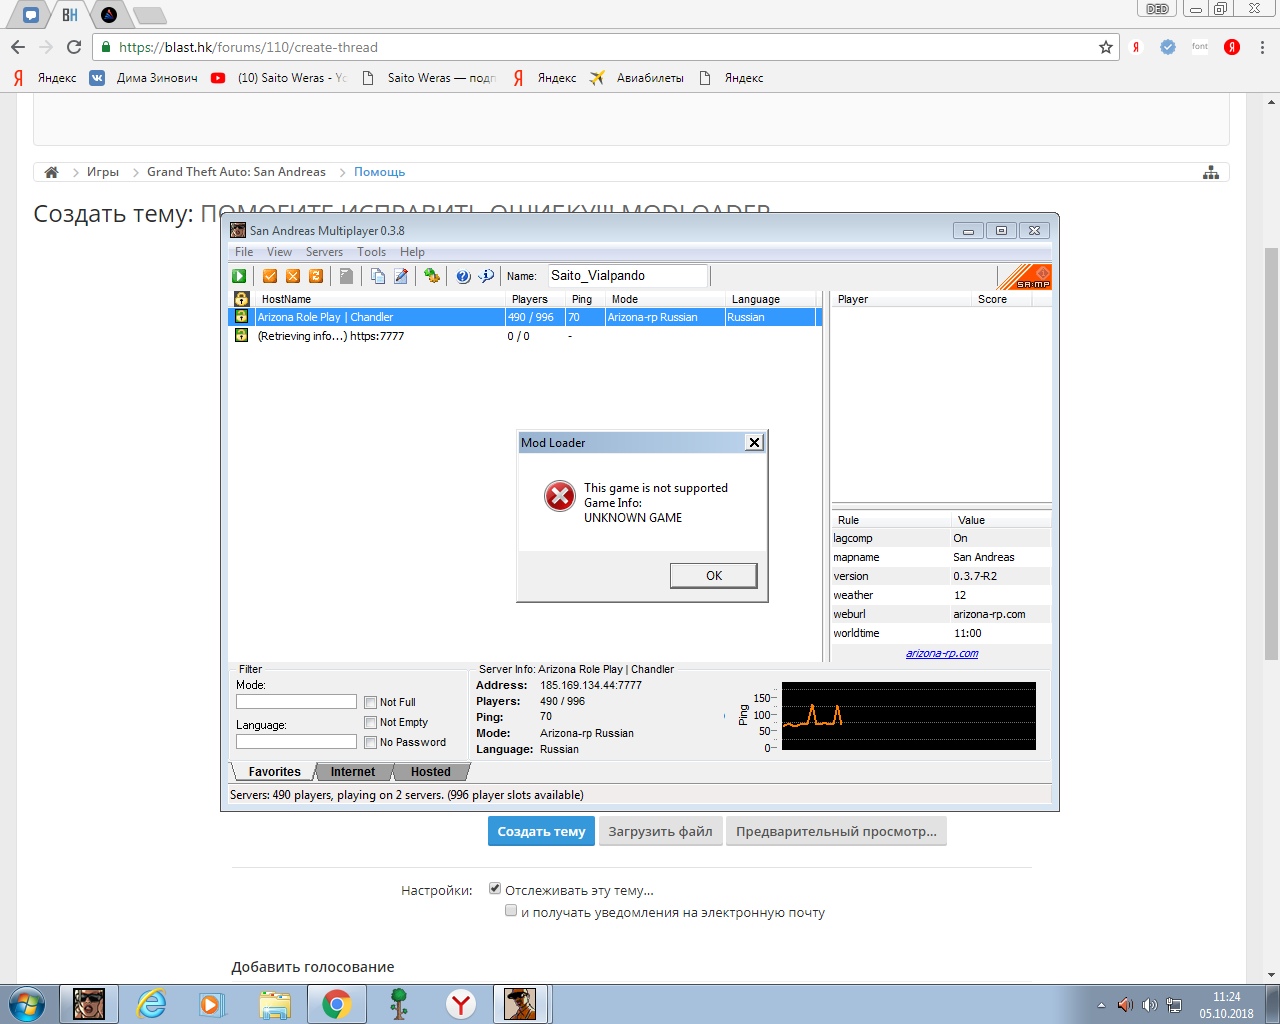Open Server Properties pencil icon
1280x1024 pixels.
click(x=401, y=276)
